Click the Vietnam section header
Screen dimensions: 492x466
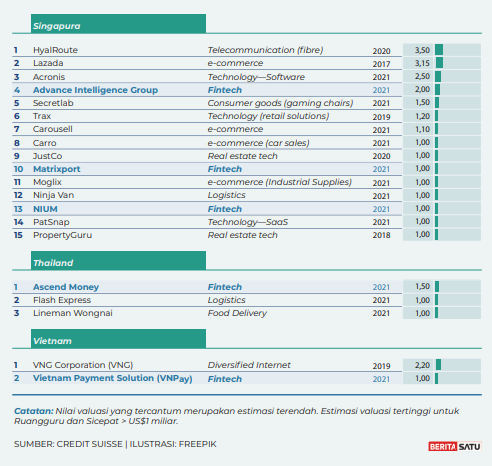tap(118, 339)
